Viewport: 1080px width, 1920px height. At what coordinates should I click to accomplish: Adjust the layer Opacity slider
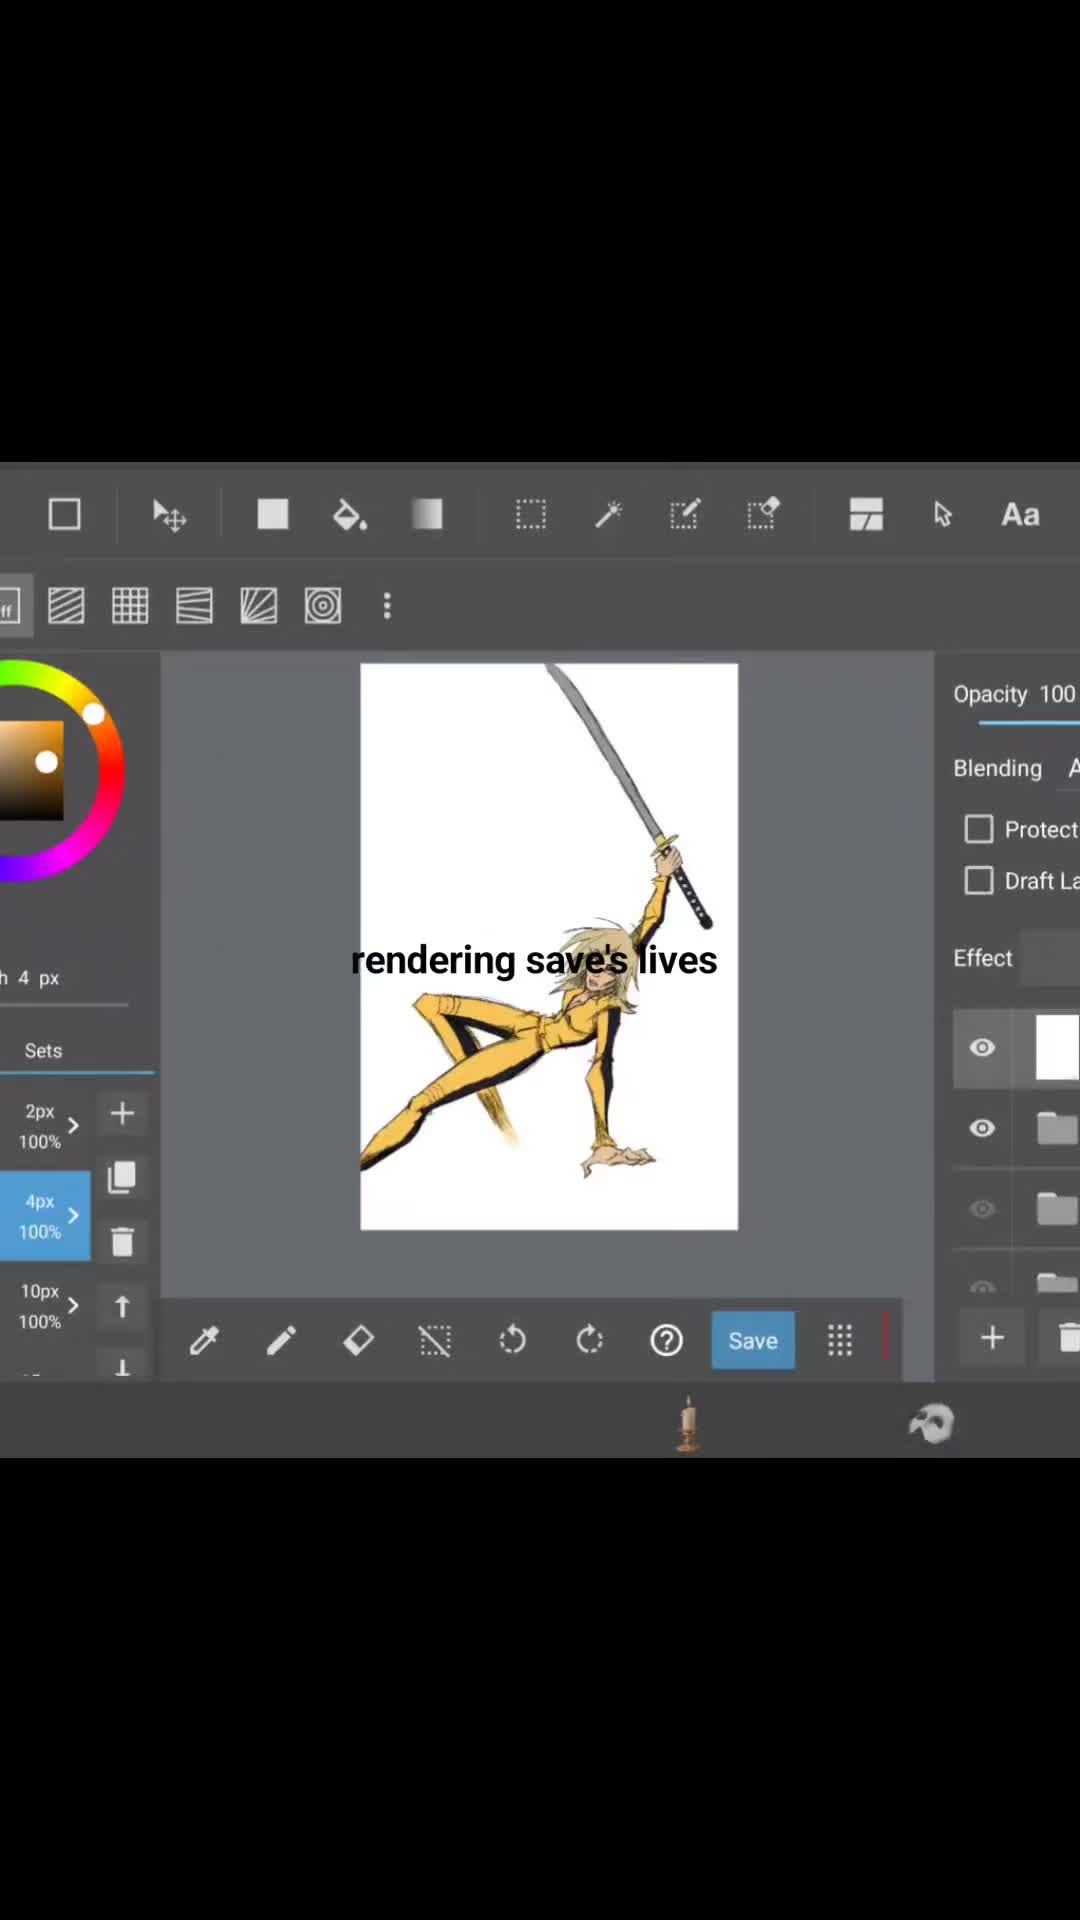tap(1029, 722)
